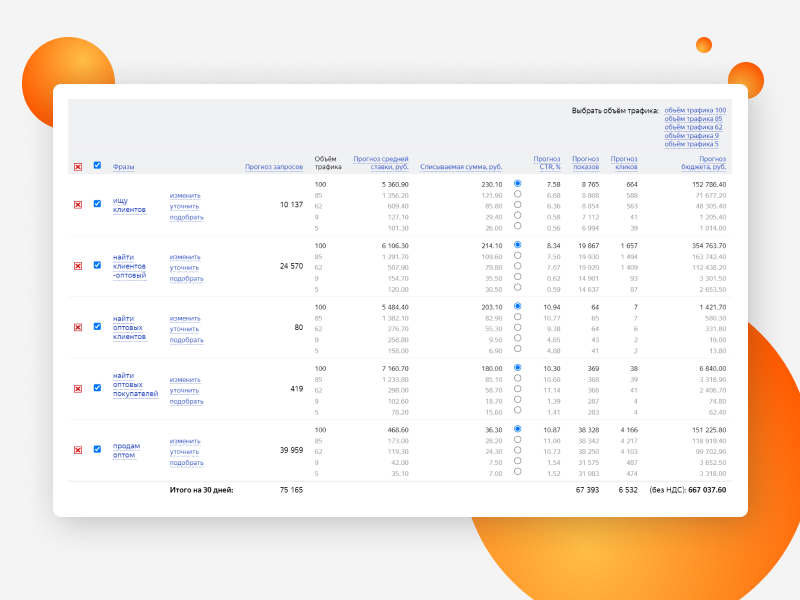Pick volume 85 radio for 'найти оптовых покупателей'
The height and width of the screenshot is (600, 800).
[x=517, y=378]
